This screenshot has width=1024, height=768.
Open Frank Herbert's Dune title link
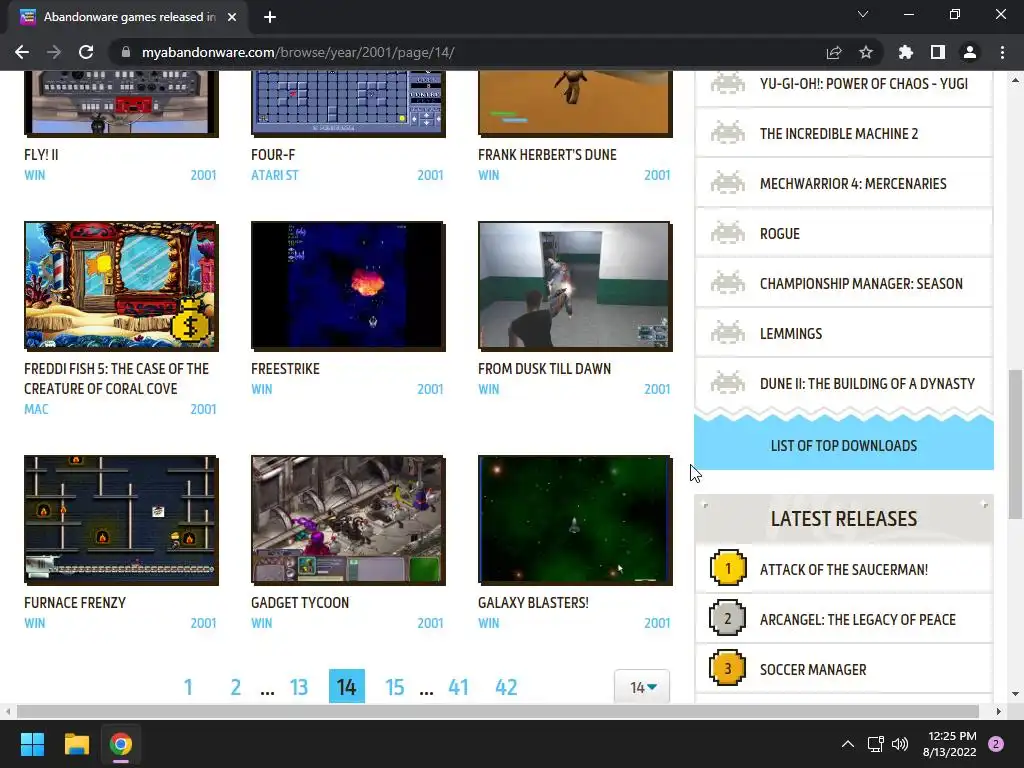pyautogui.click(x=547, y=155)
